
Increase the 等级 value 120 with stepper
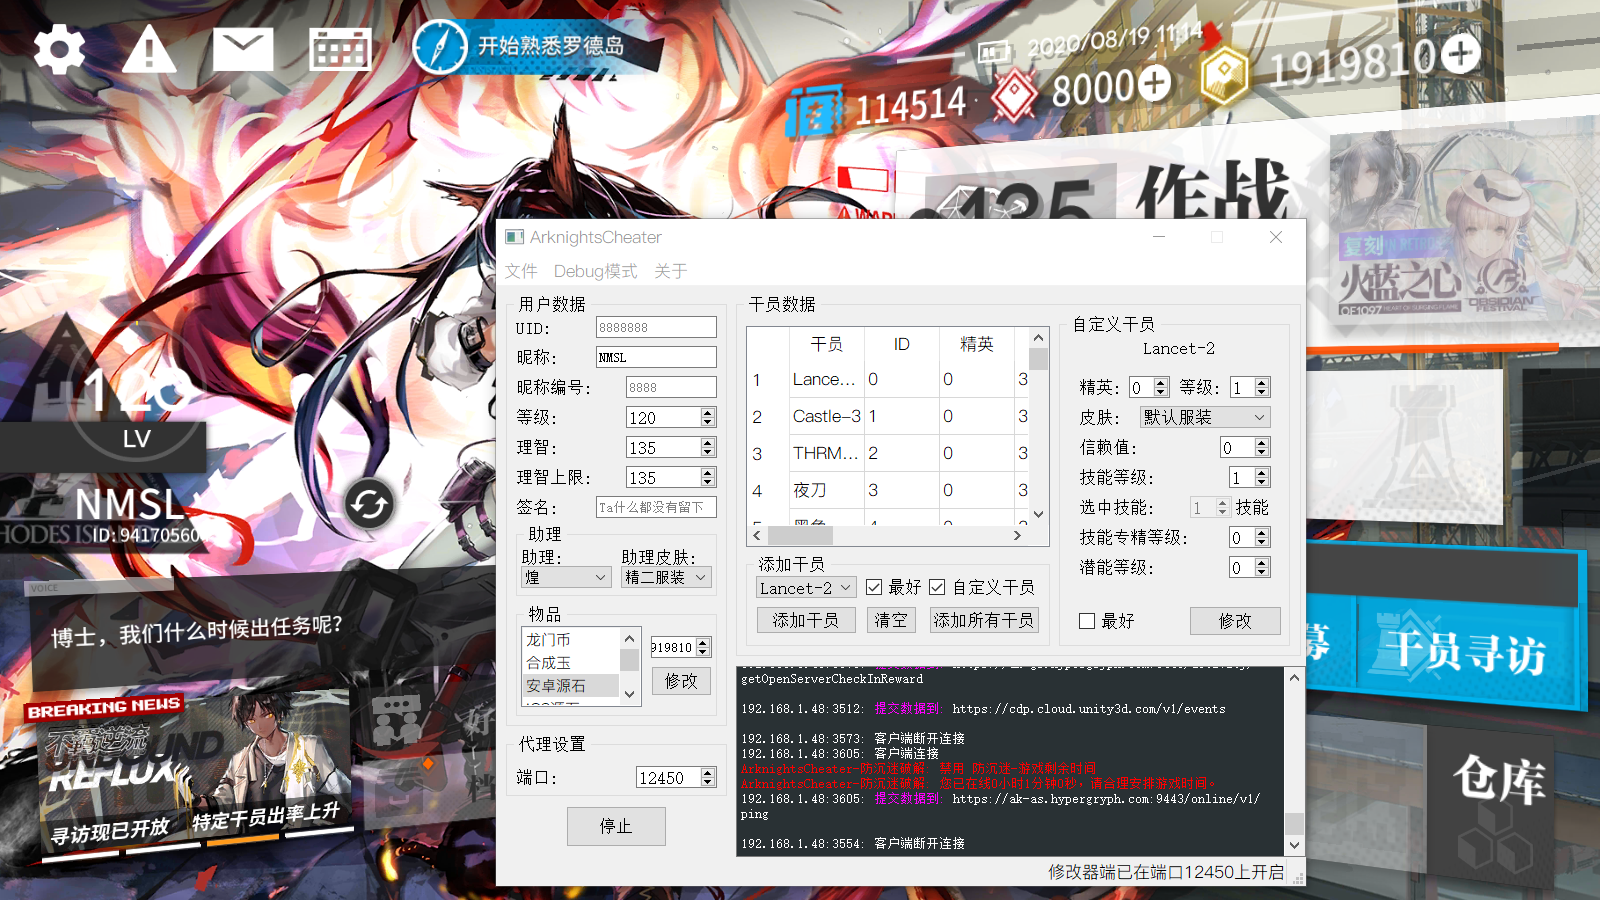point(708,412)
